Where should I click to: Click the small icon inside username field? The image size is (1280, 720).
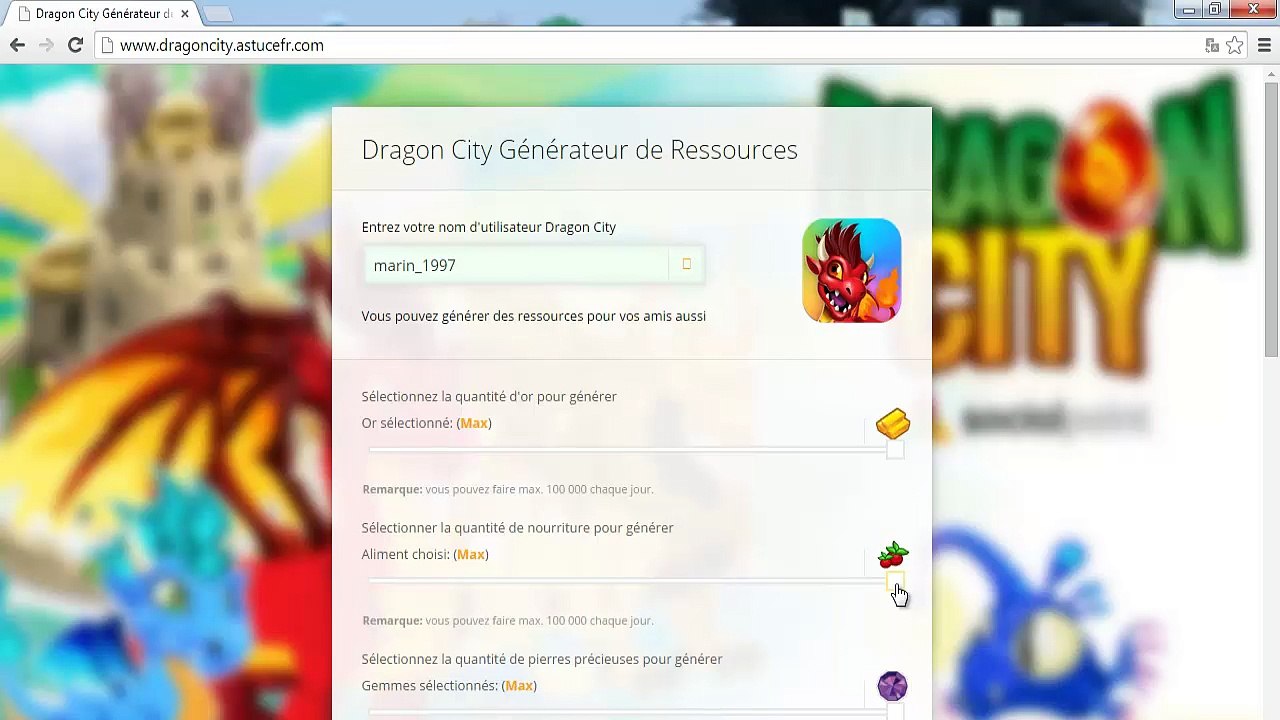[687, 264]
